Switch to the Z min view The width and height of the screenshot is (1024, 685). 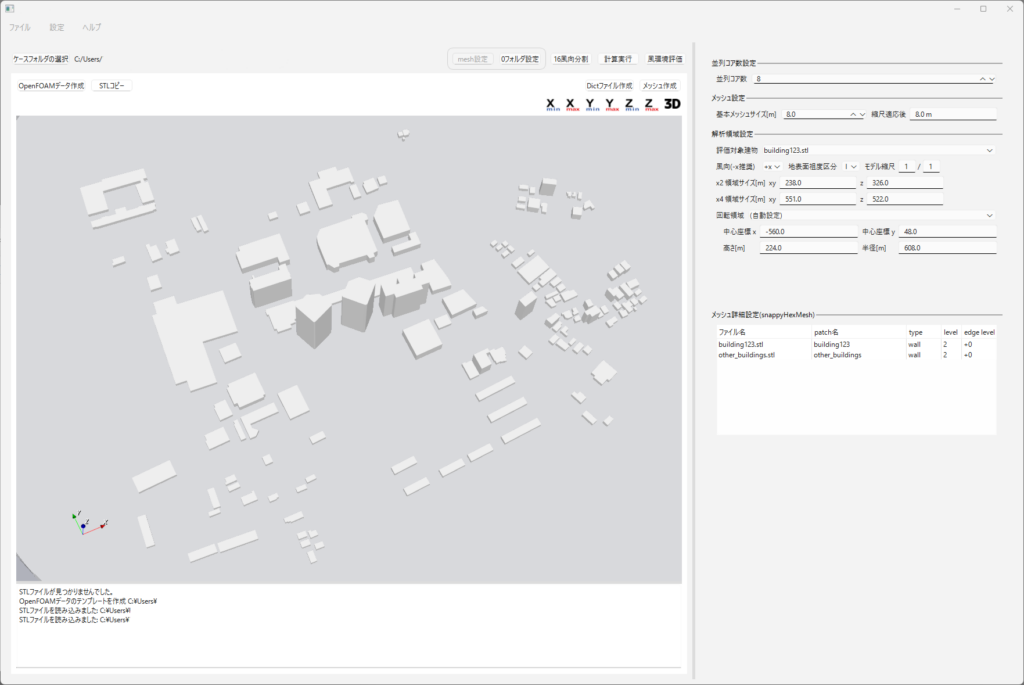click(x=632, y=104)
